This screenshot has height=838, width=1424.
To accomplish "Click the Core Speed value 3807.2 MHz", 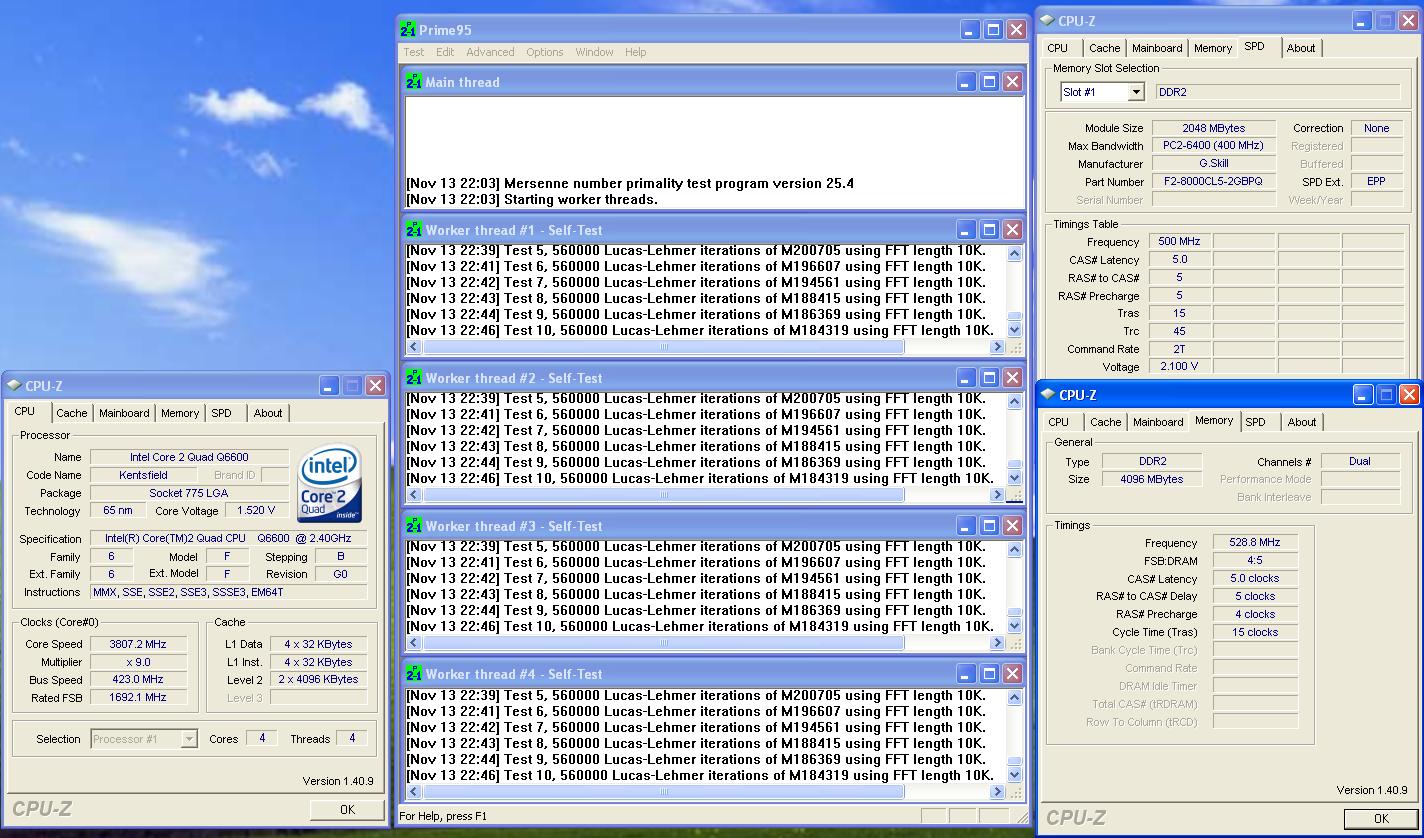I will pos(138,644).
